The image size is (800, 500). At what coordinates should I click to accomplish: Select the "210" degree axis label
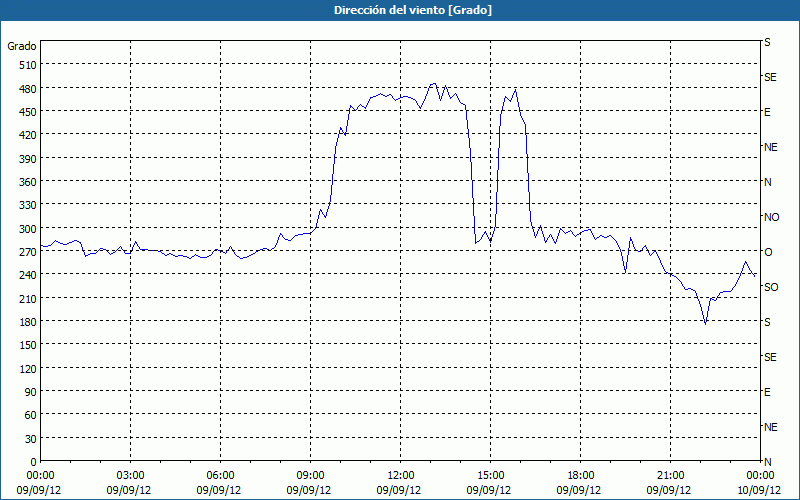[x=28, y=298]
